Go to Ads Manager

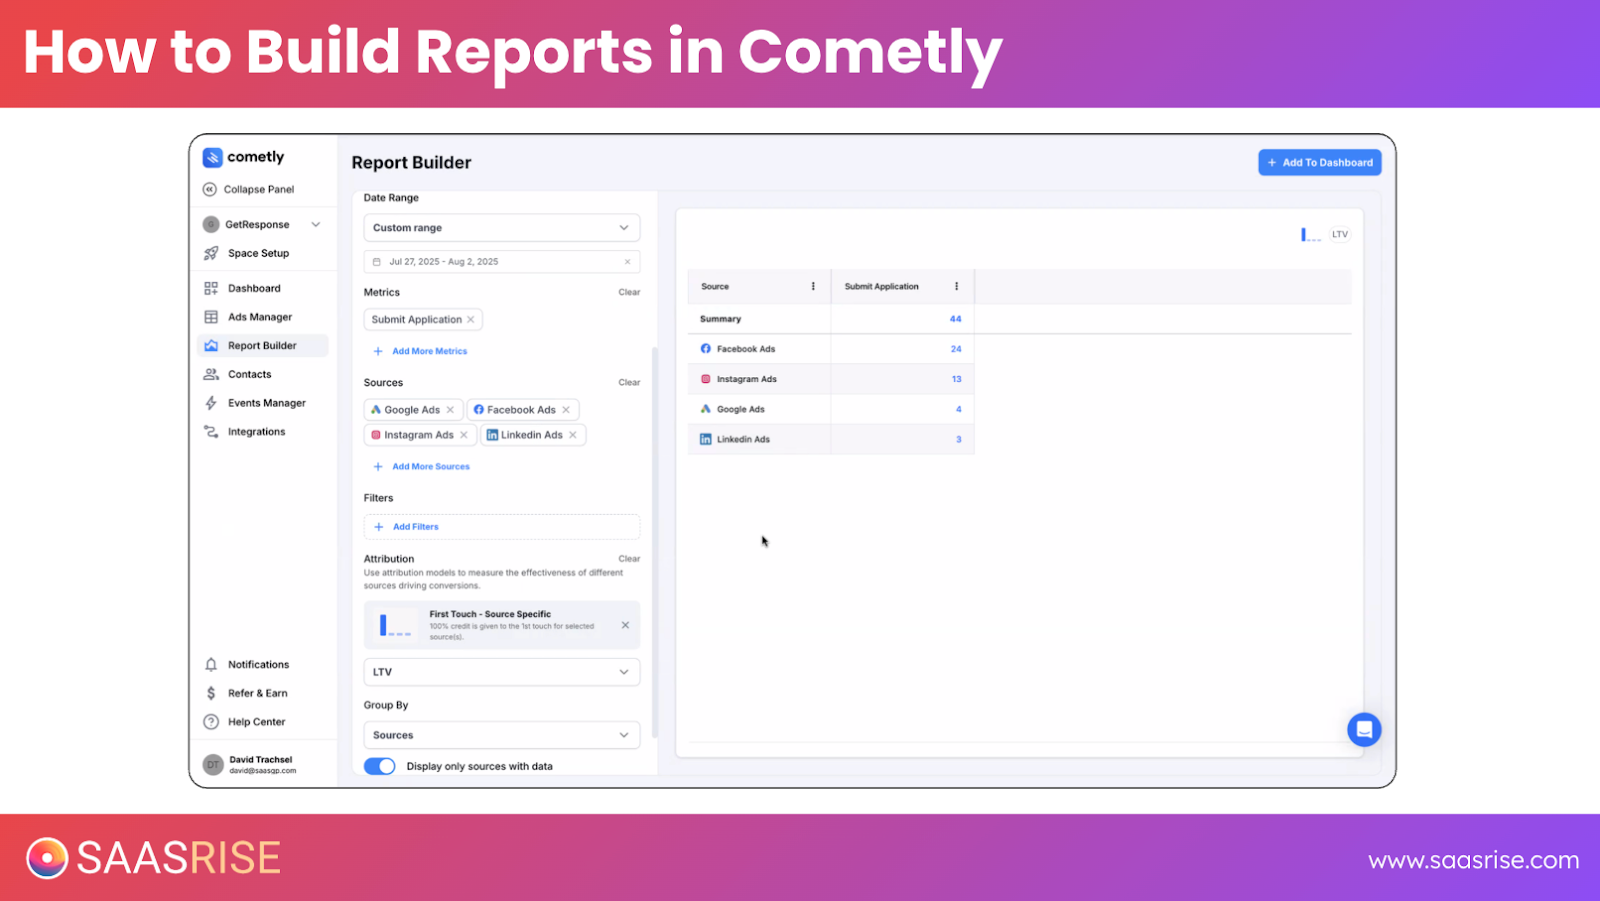[259, 317]
